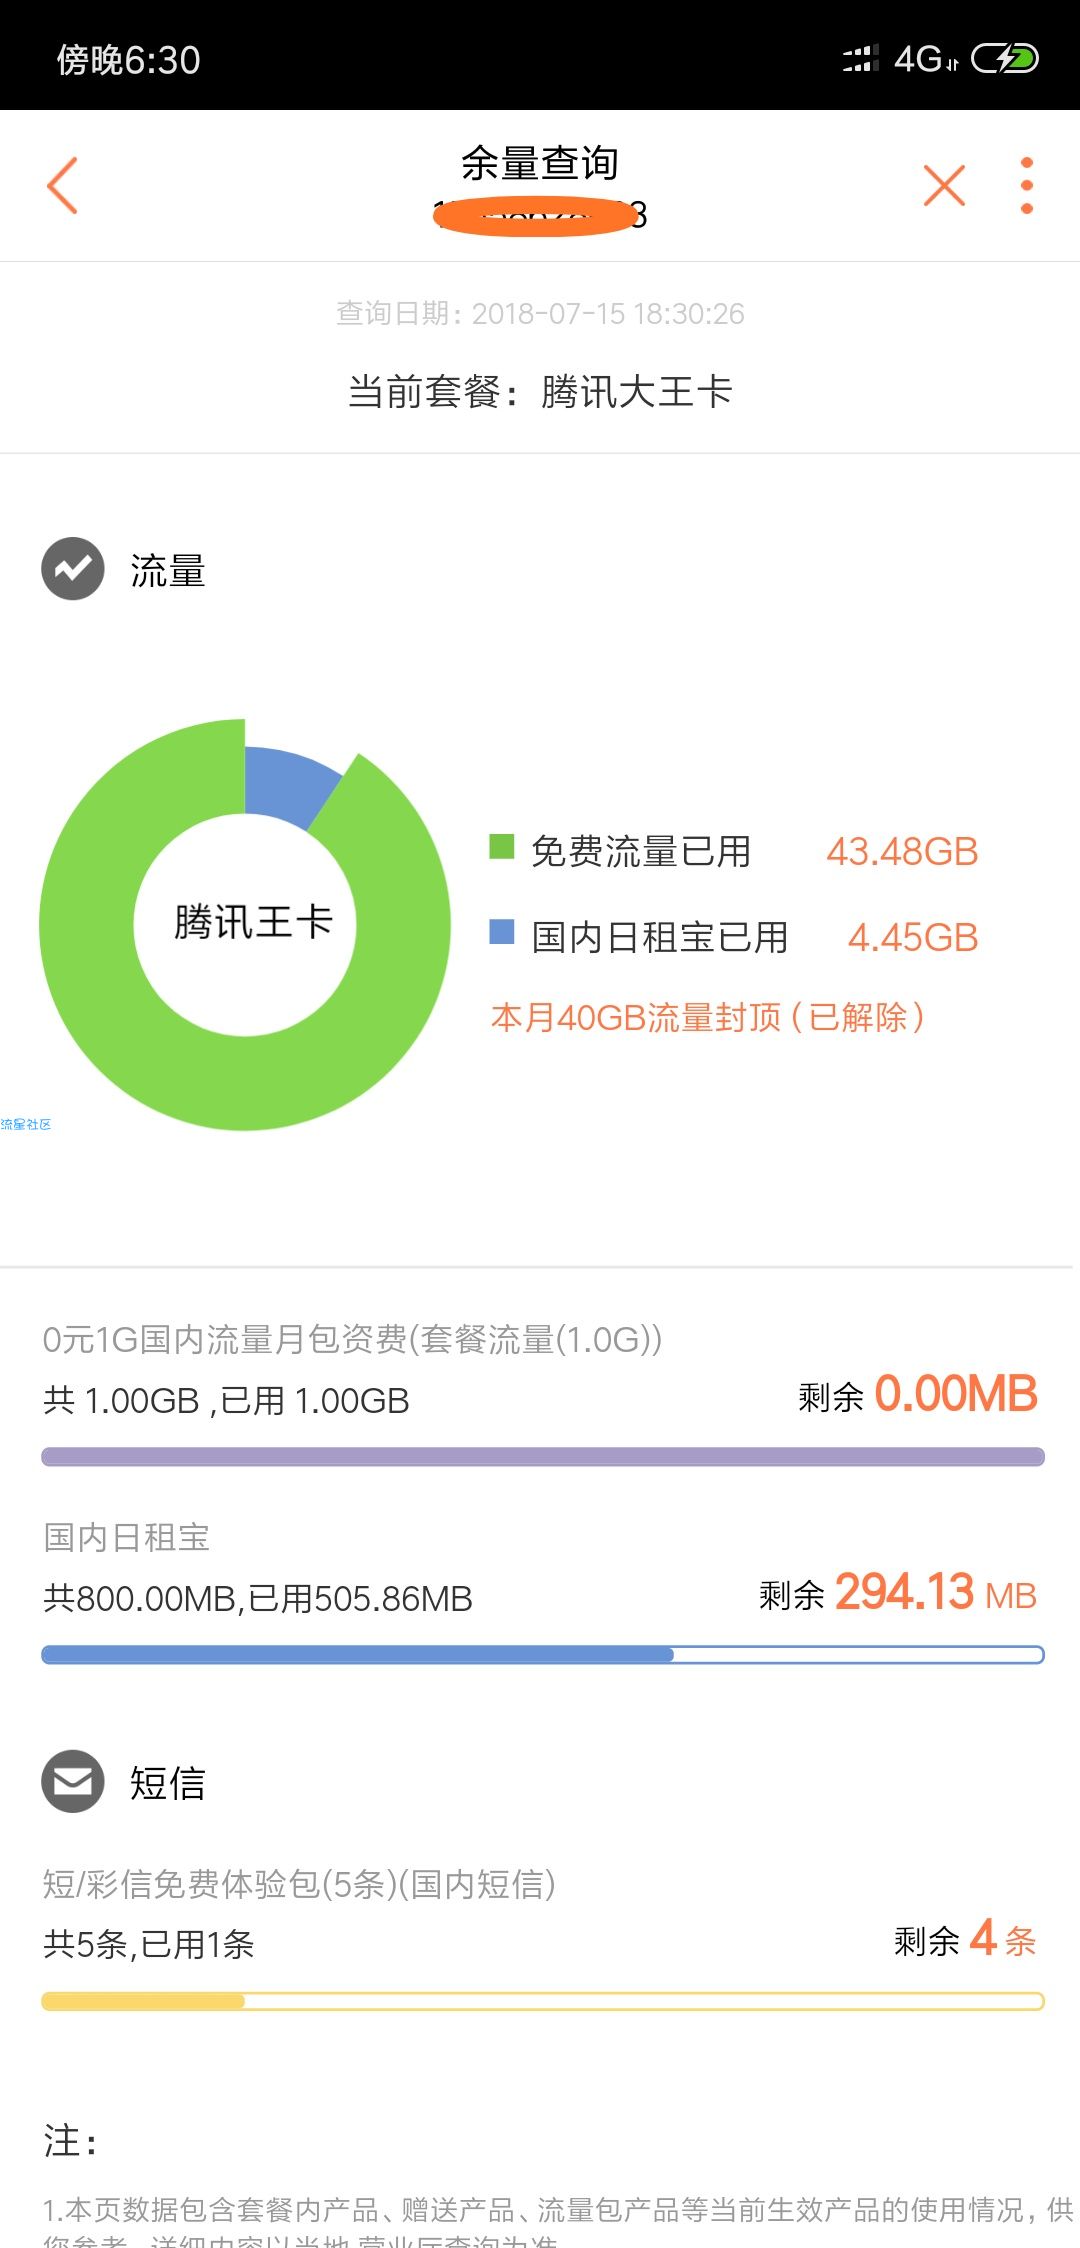Close the page with the X icon
This screenshot has width=1080, height=2248.
point(944,186)
